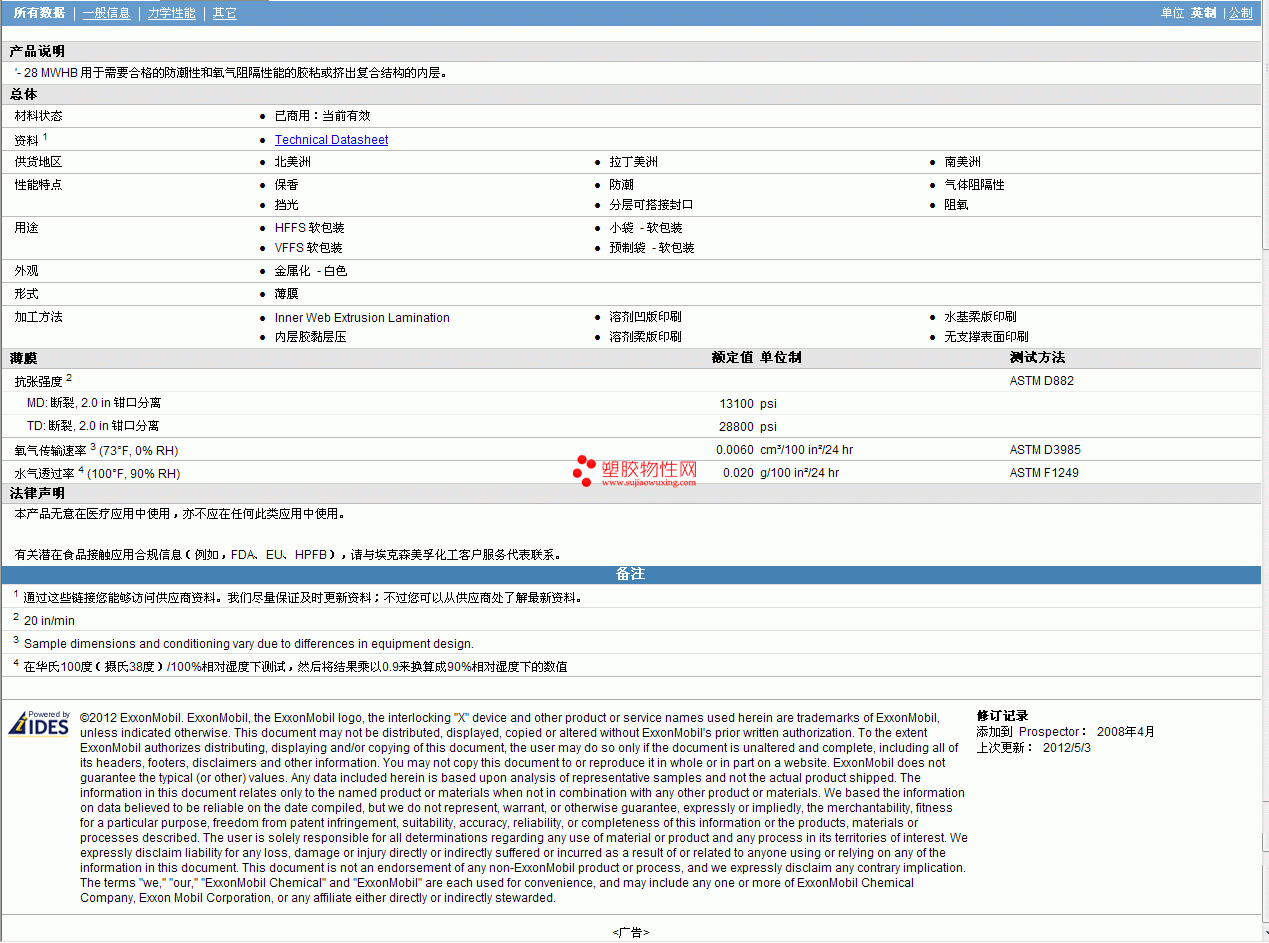Click the 0.0060 oxygen transmission value
The height and width of the screenshot is (943, 1269).
coord(735,450)
